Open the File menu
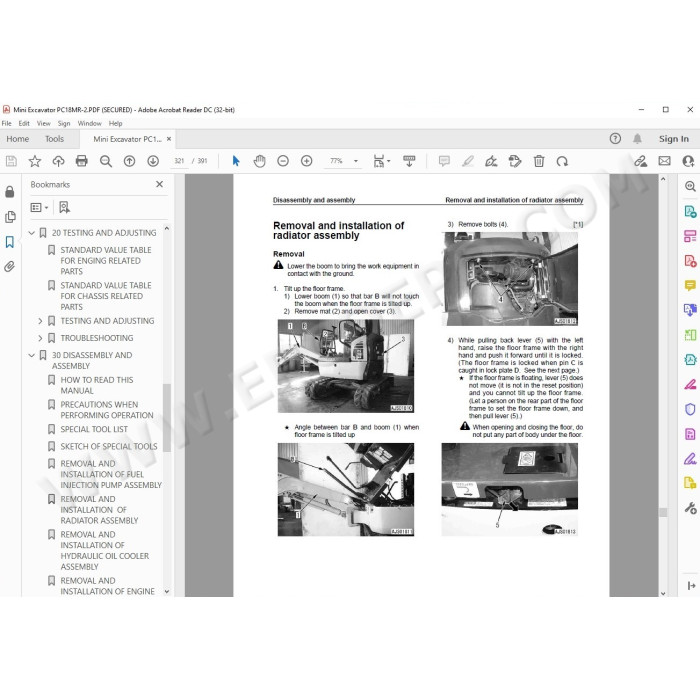This screenshot has width=700, height=700. pos(7,123)
